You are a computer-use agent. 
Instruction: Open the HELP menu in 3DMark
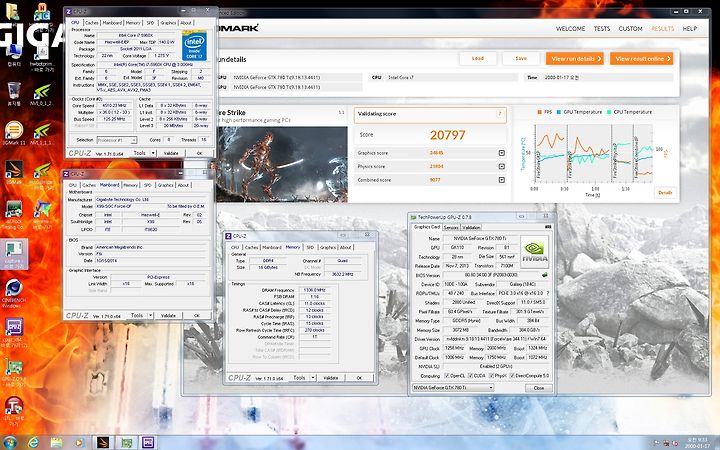tap(690, 28)
